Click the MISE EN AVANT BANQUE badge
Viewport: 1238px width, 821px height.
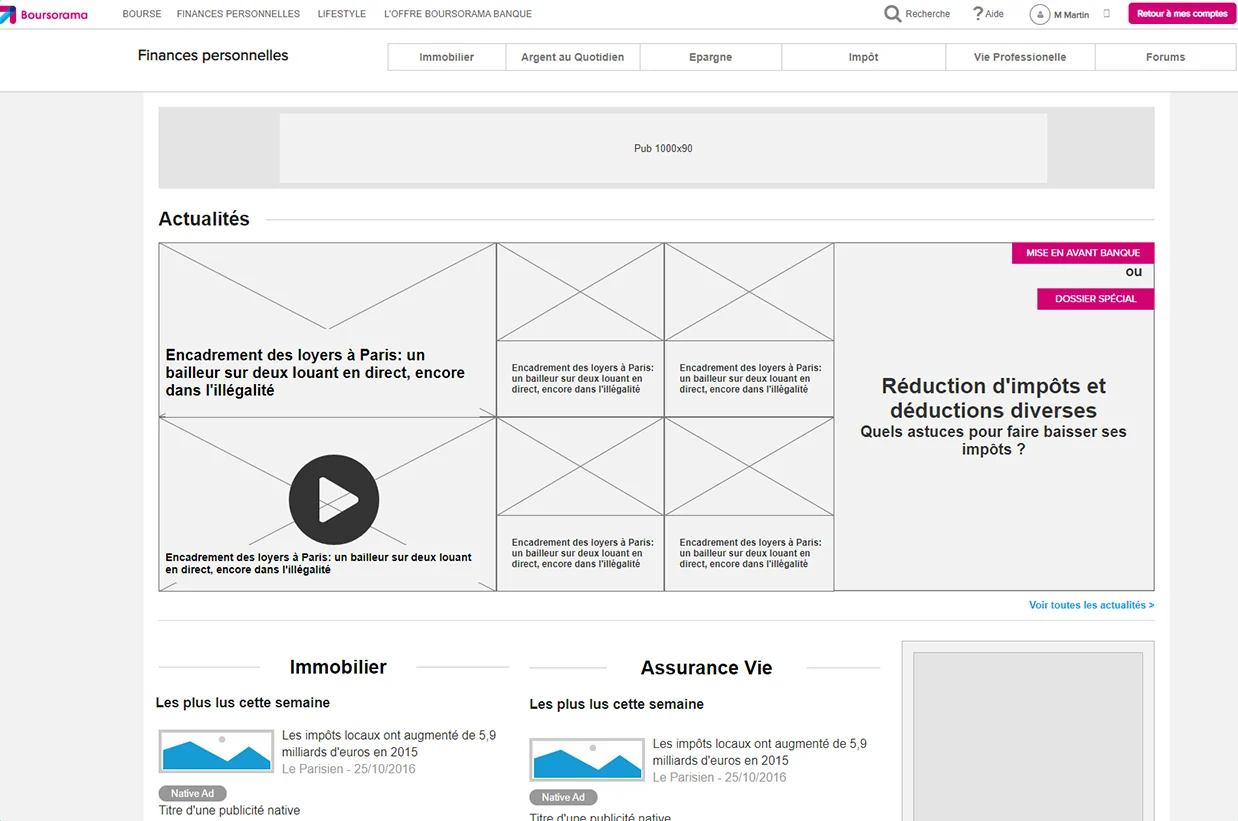1083,253
